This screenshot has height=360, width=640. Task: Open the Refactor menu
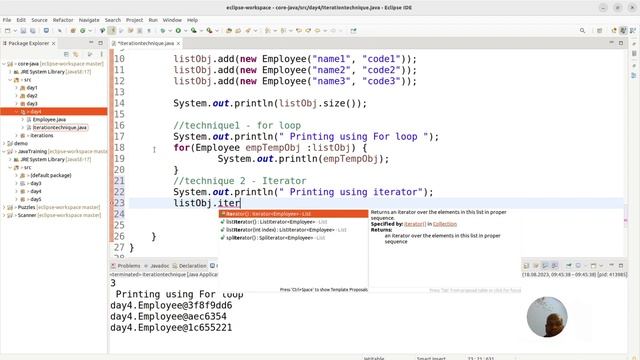click(63, 20)
